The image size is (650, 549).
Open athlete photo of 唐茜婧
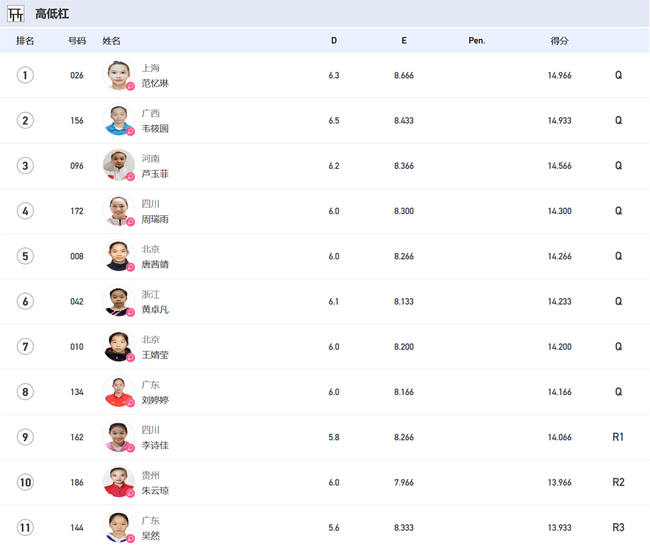(x=118, y=255)
